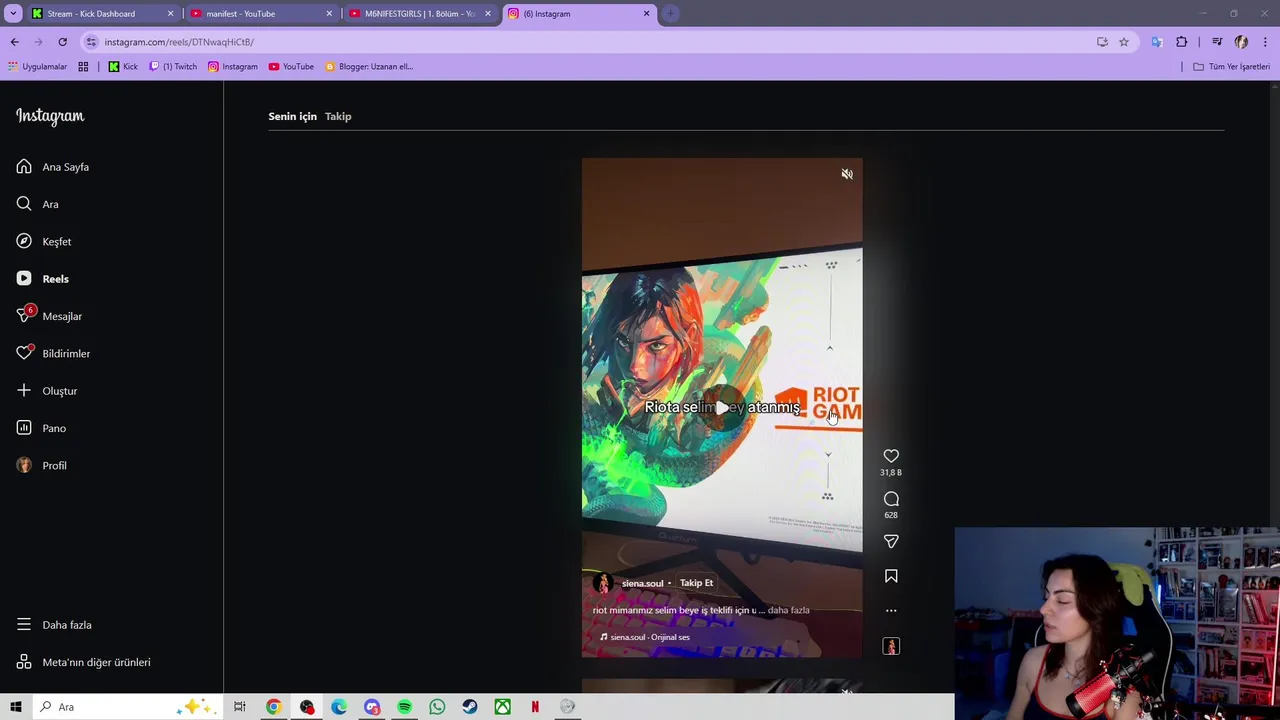Click Oluştur to create a post
This screenshot has height=720, width=1280.
point(47,391)
